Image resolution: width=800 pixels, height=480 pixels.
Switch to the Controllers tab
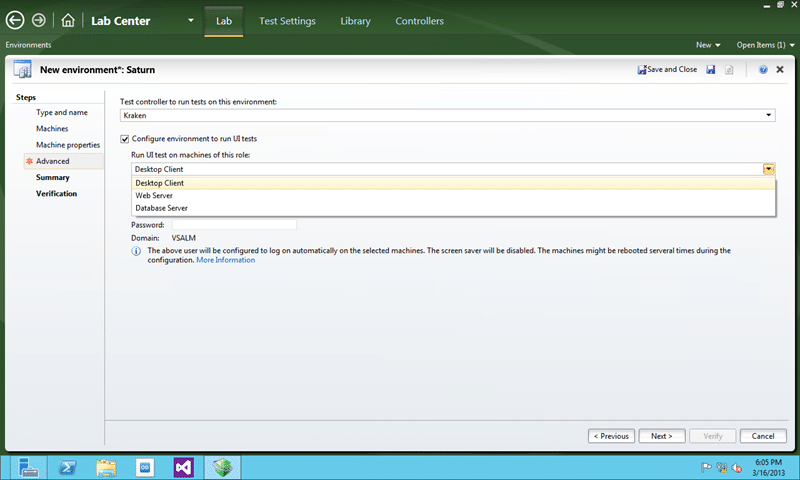coord(419,21)
